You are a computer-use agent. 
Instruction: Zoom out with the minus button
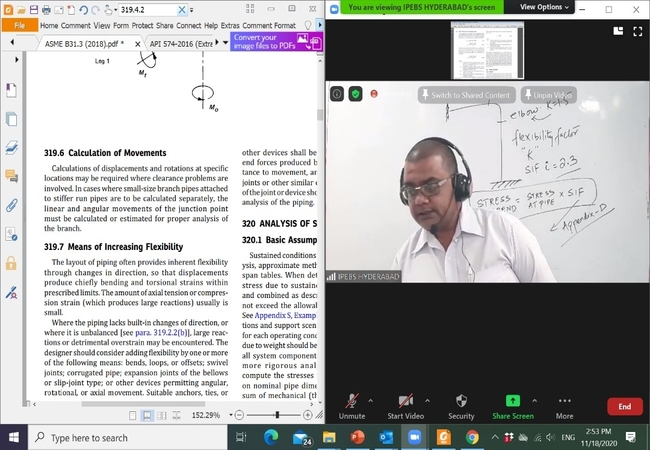click(x=239, y=415)
